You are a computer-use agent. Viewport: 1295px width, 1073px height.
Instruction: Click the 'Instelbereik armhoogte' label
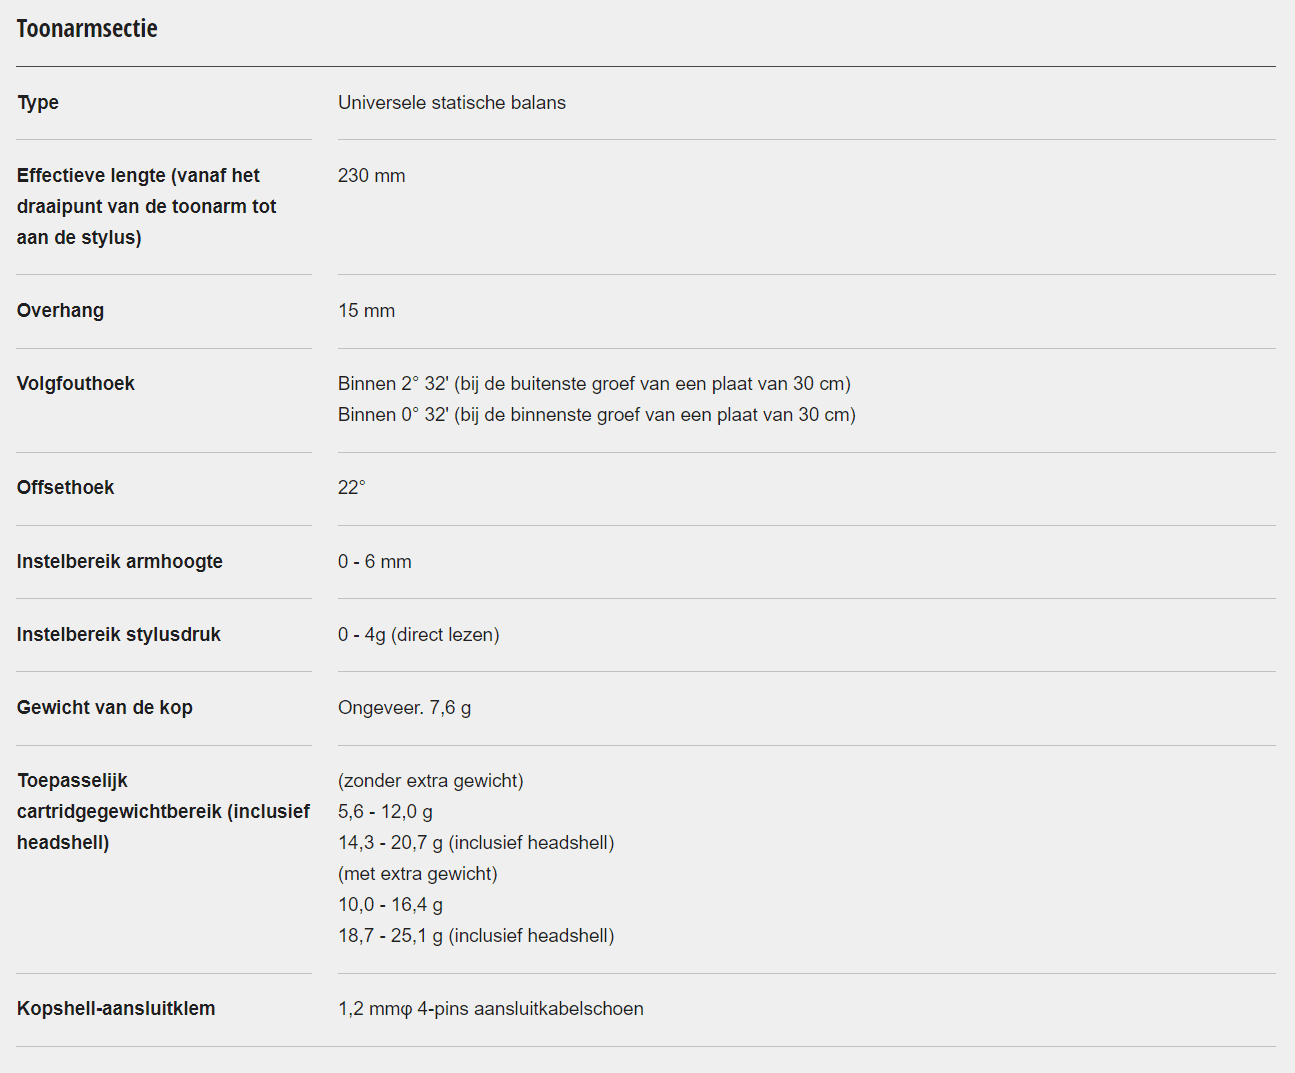pyautogui.click(x=120, y=561)
